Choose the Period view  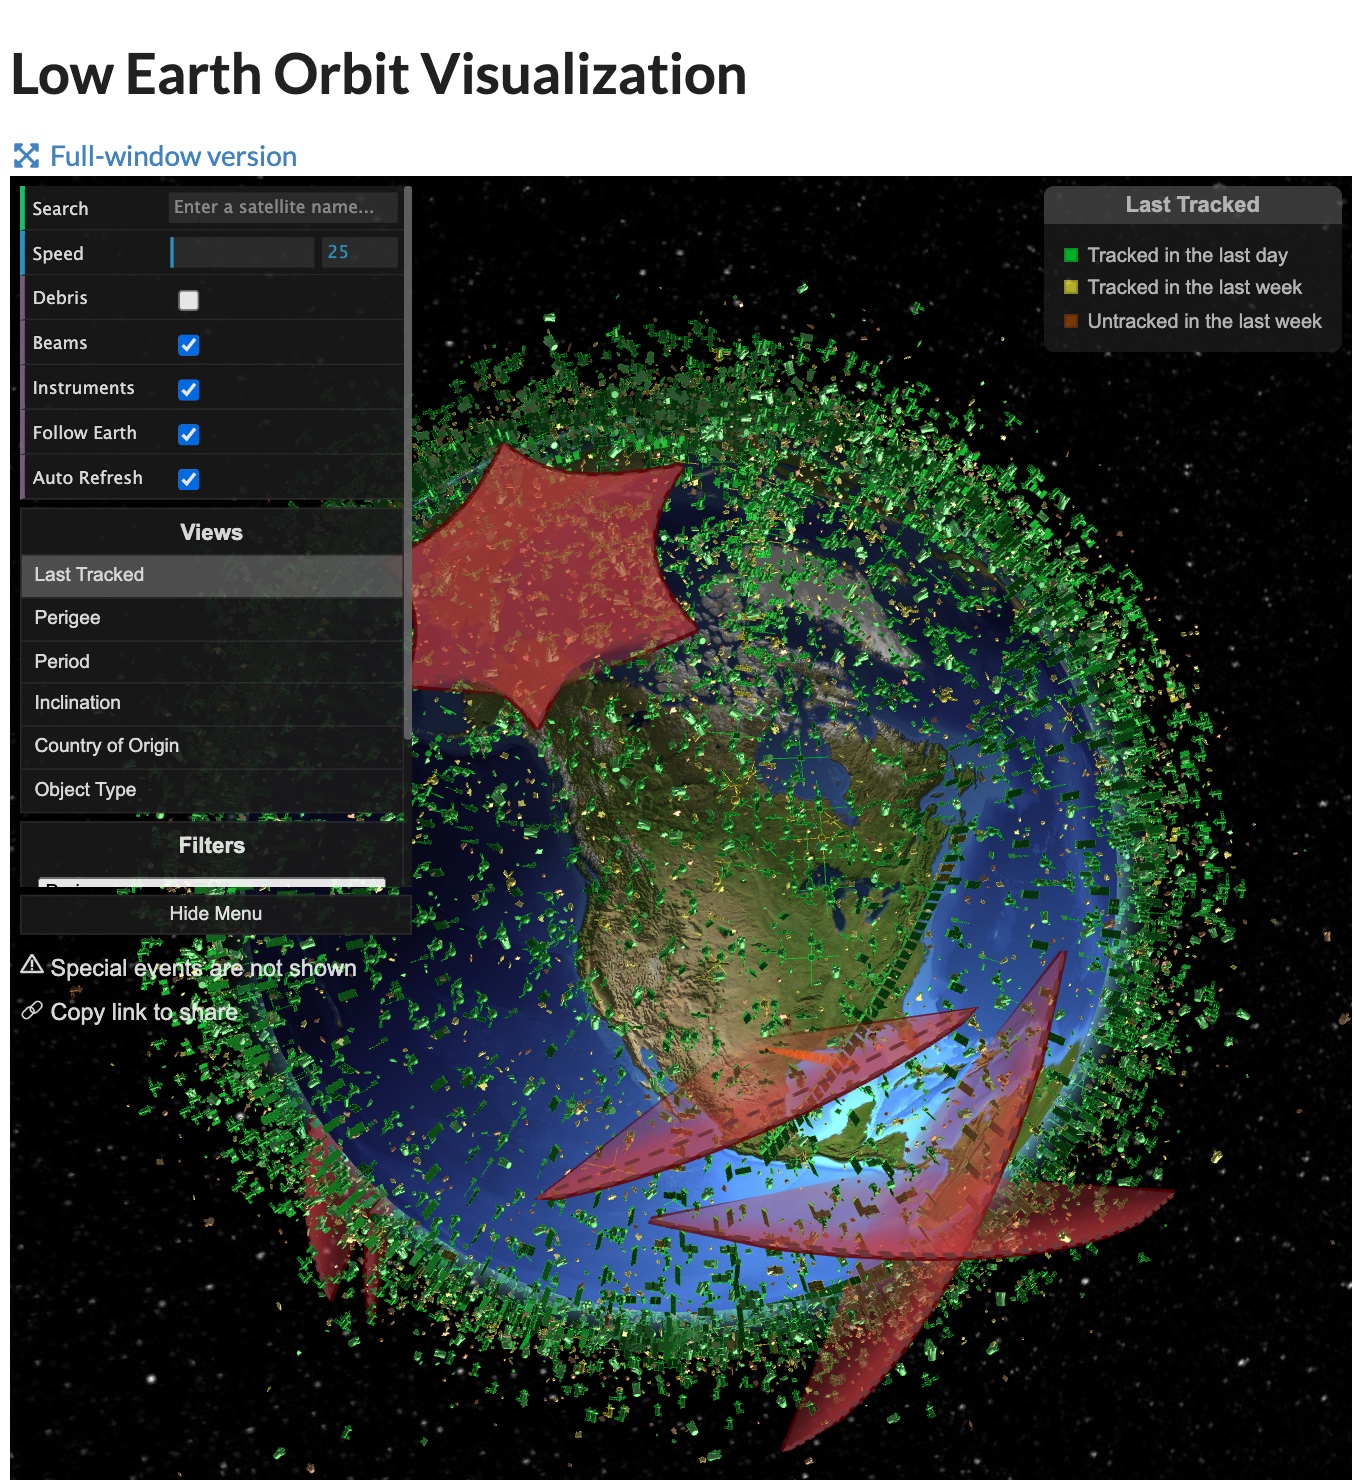pyautogui.click(x=212, y=661)
